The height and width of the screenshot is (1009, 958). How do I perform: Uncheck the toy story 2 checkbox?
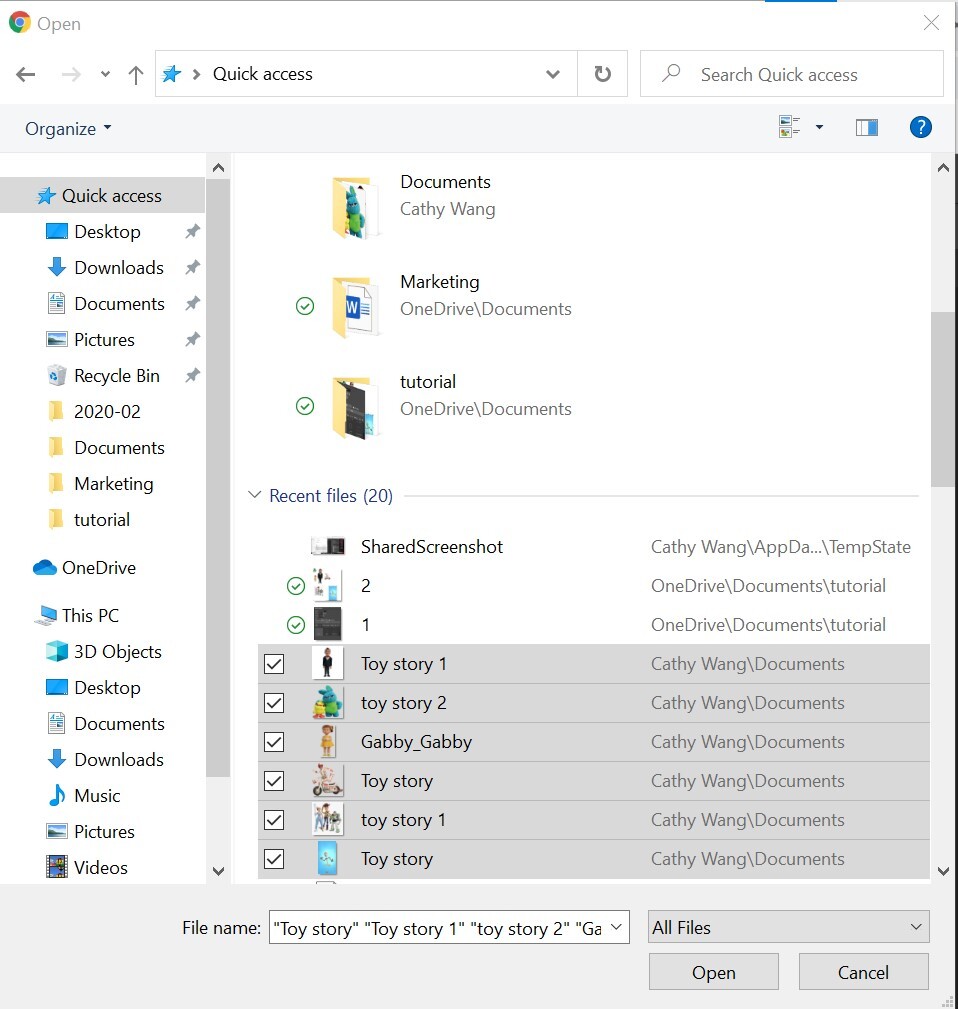coord(274,703)
